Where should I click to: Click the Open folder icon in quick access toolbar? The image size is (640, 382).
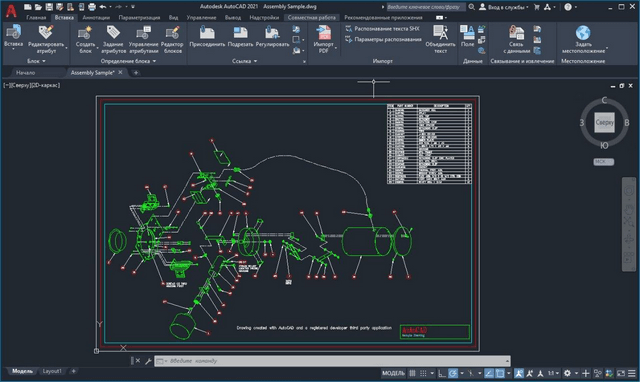point(38,7)
